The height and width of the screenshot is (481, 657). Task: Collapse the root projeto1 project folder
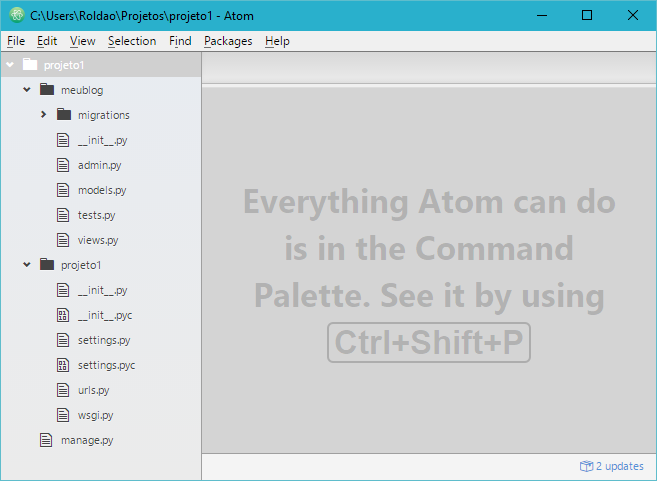[x=10, y=65]
